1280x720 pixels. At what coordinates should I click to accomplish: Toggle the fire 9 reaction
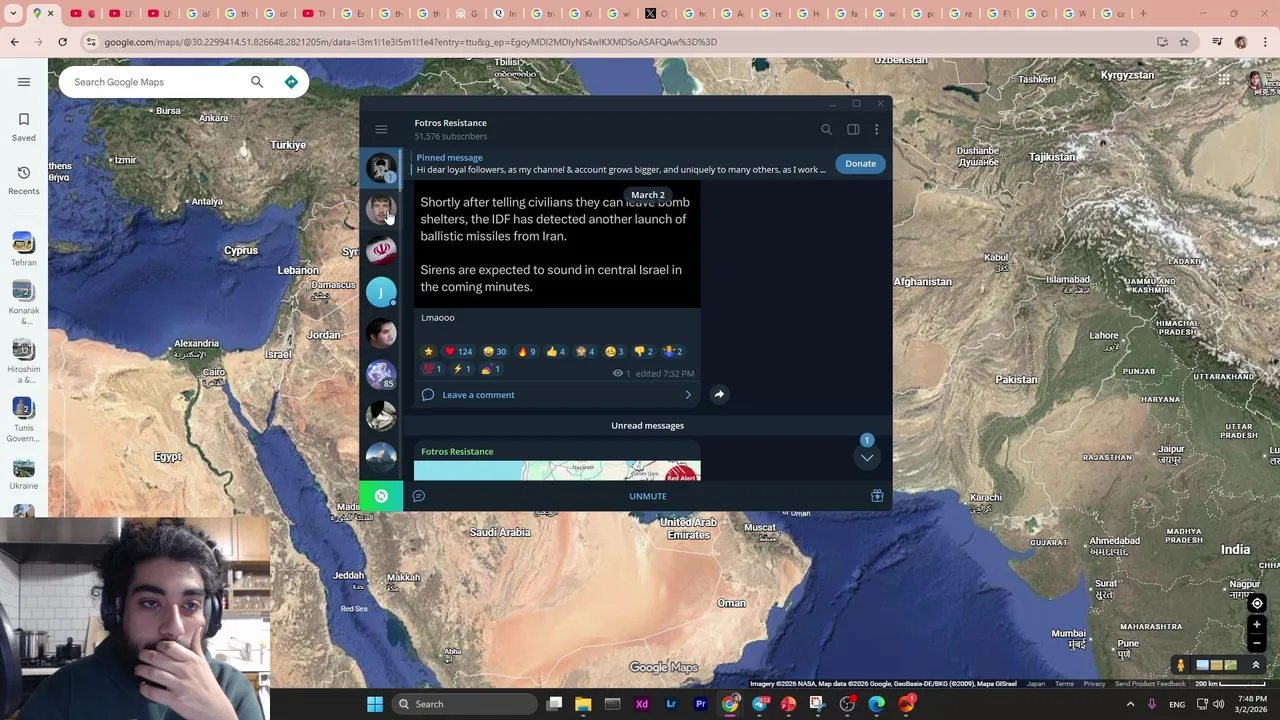[526, 352]
